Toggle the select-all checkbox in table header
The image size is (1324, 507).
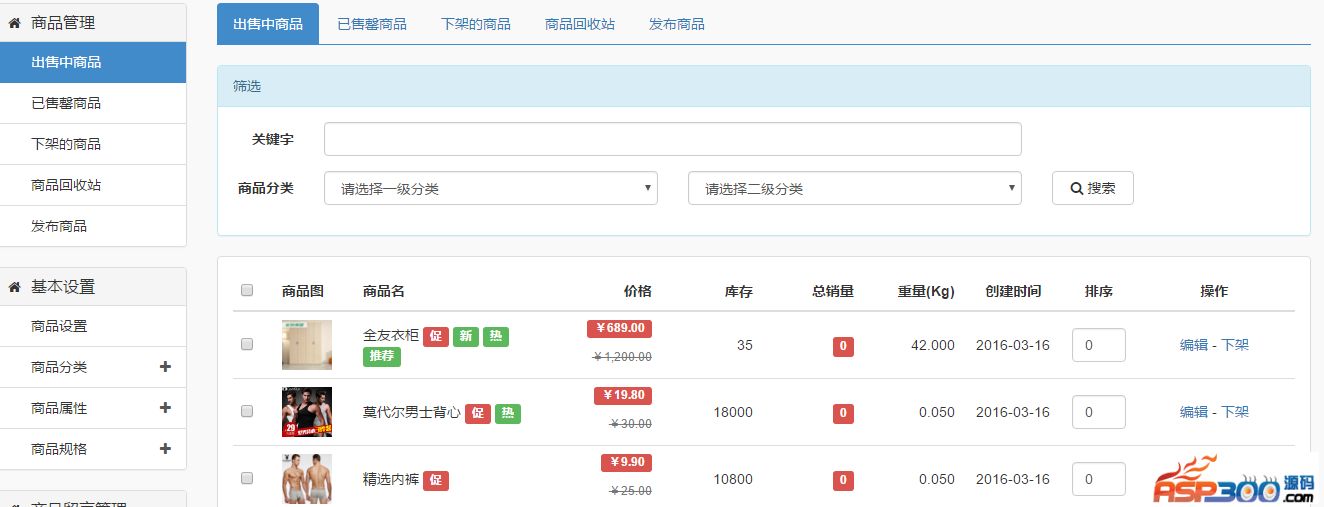pos(247,290)
